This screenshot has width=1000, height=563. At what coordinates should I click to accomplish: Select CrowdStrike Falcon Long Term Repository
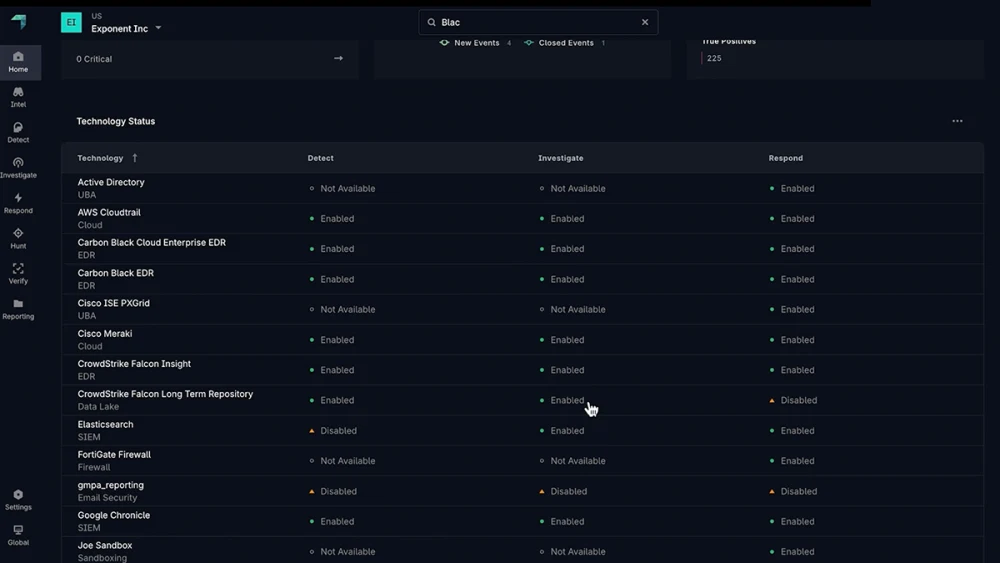click(x=522, y=400)
